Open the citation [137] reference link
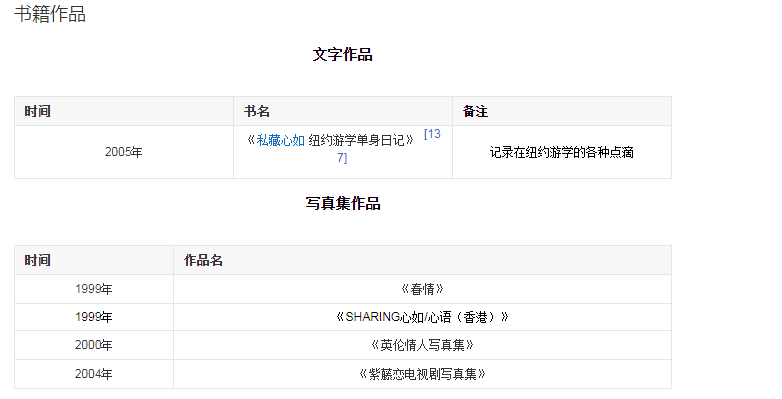 [432, 134]
